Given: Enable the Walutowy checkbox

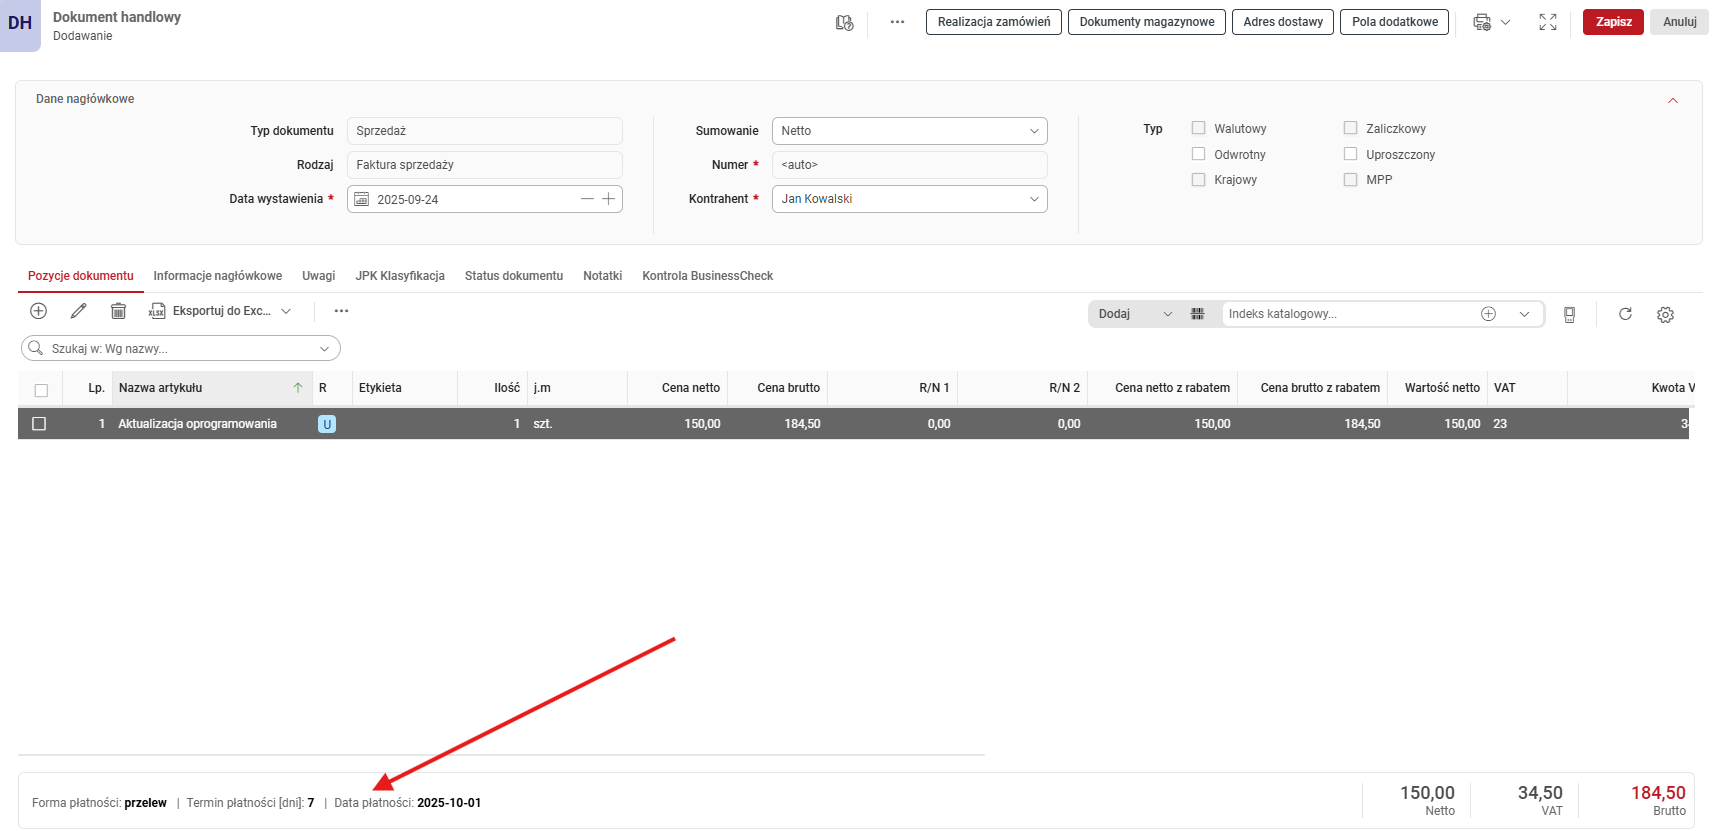Looking at the screenshot, I should pos(1198,128).
